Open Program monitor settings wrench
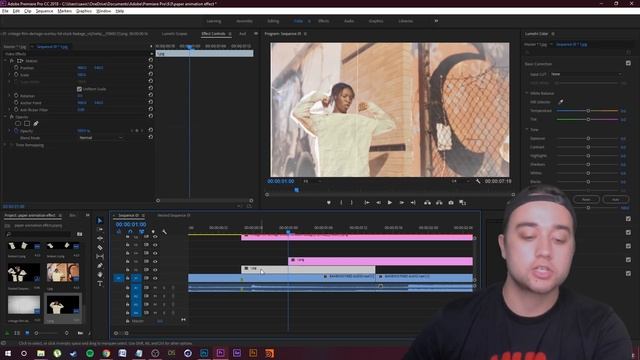Viewport: 640px width, 360px height. click(x=478, y=181)
